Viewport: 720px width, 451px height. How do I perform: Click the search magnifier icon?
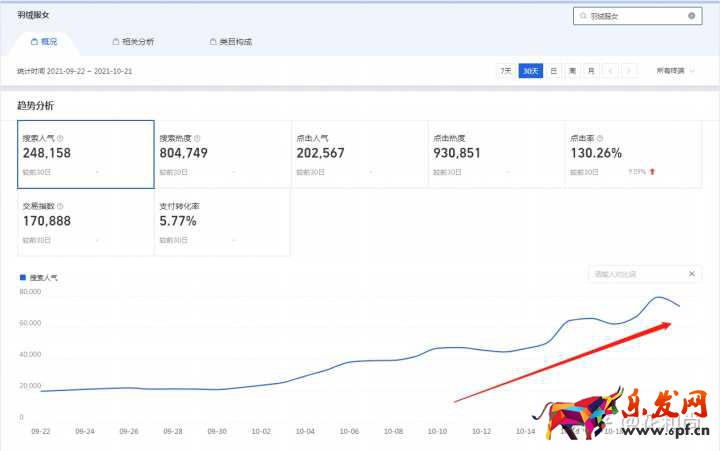[x=583, y=16]
